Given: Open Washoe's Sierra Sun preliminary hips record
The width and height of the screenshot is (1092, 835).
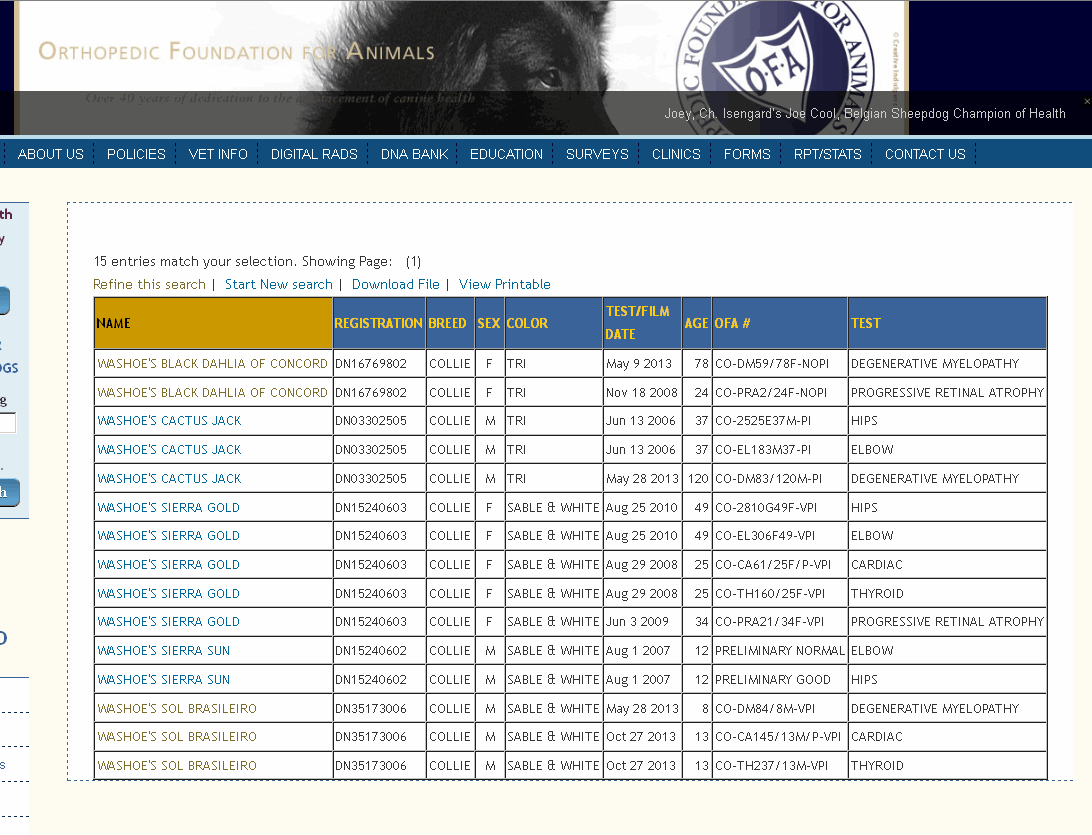Looking at the screenshot, I should [163, 680].
